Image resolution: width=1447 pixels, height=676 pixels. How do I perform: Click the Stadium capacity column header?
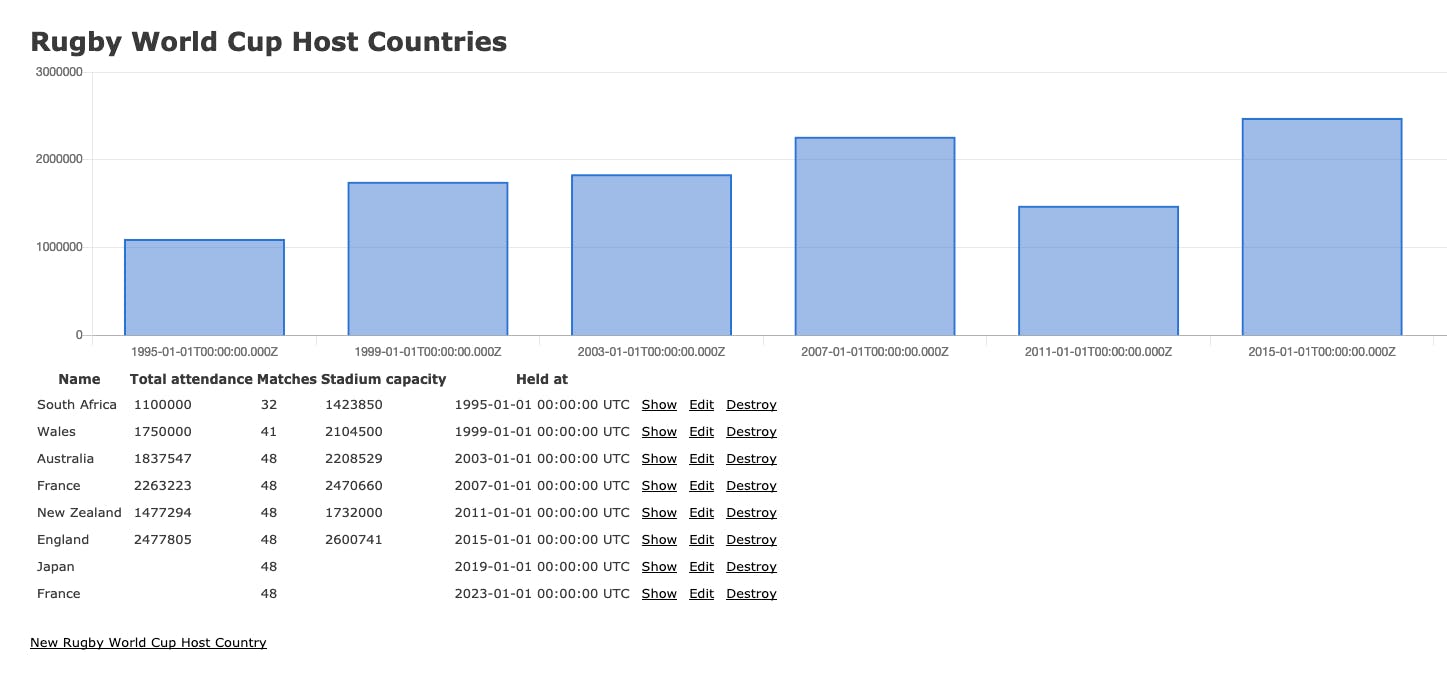click(x=385, y=379)
